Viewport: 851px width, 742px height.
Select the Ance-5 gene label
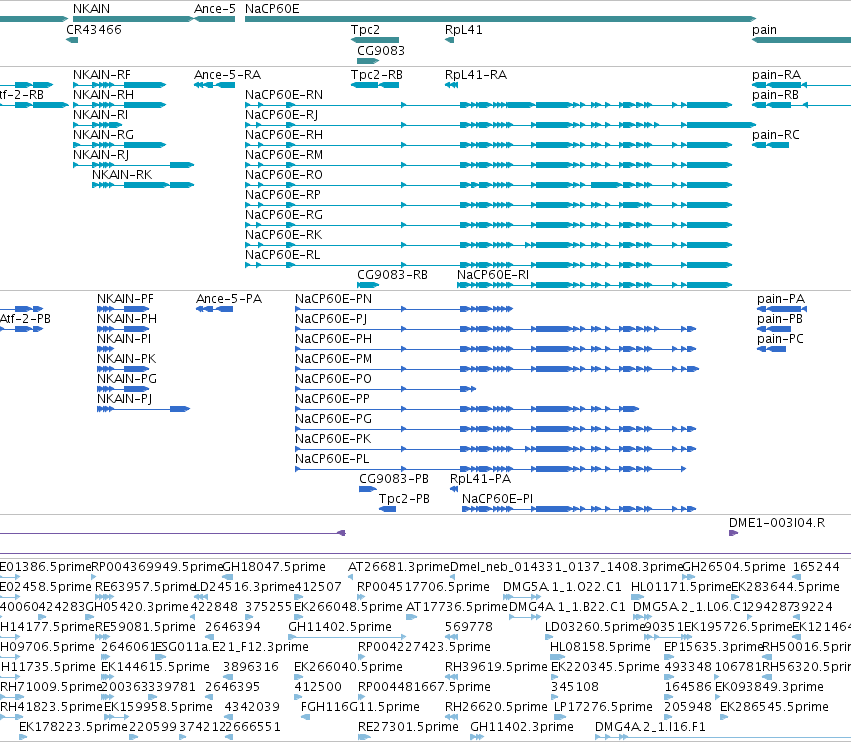[215, 9]
